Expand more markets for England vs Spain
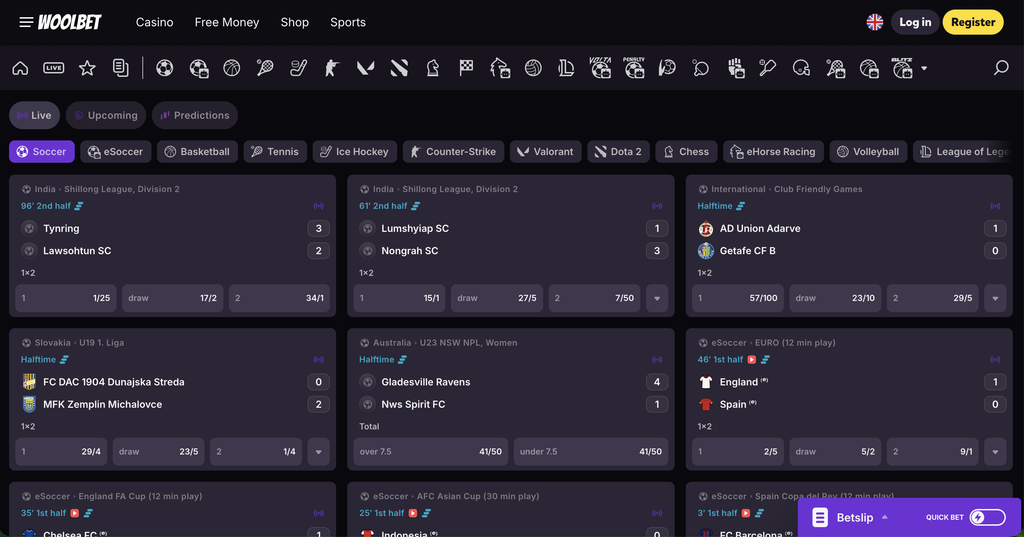The width and height of the screenshot is (1024, 537). point(995,451)
